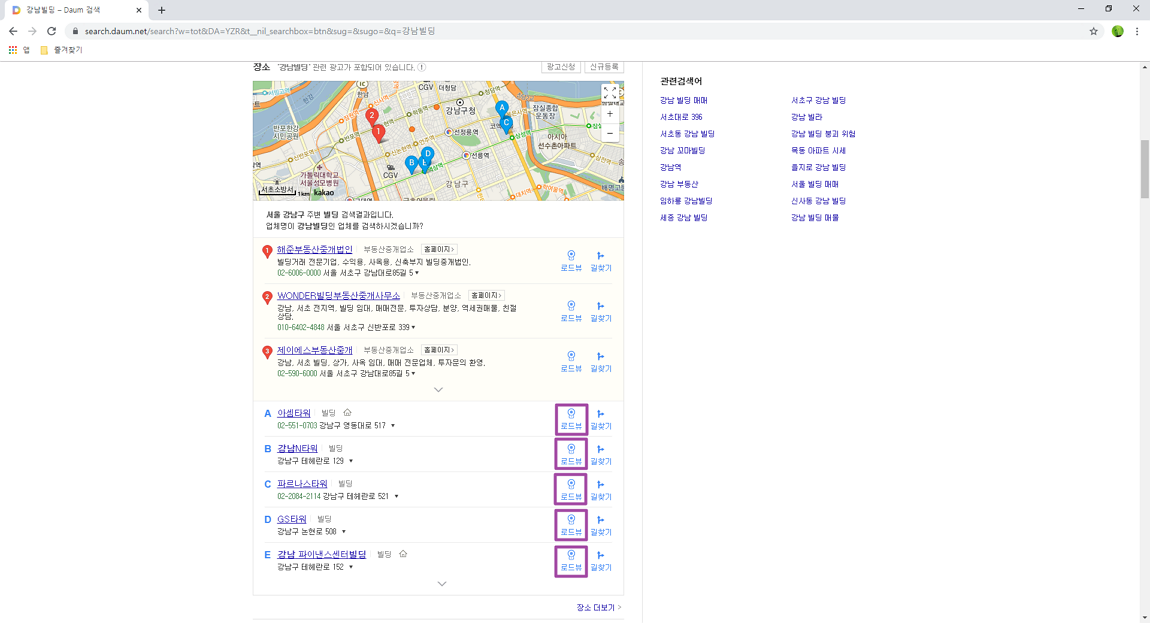Get 길찾기 directions to GS타워
Image resolution: width=1150 pixels, height=623 pixels.
click(x=601, y=525)
